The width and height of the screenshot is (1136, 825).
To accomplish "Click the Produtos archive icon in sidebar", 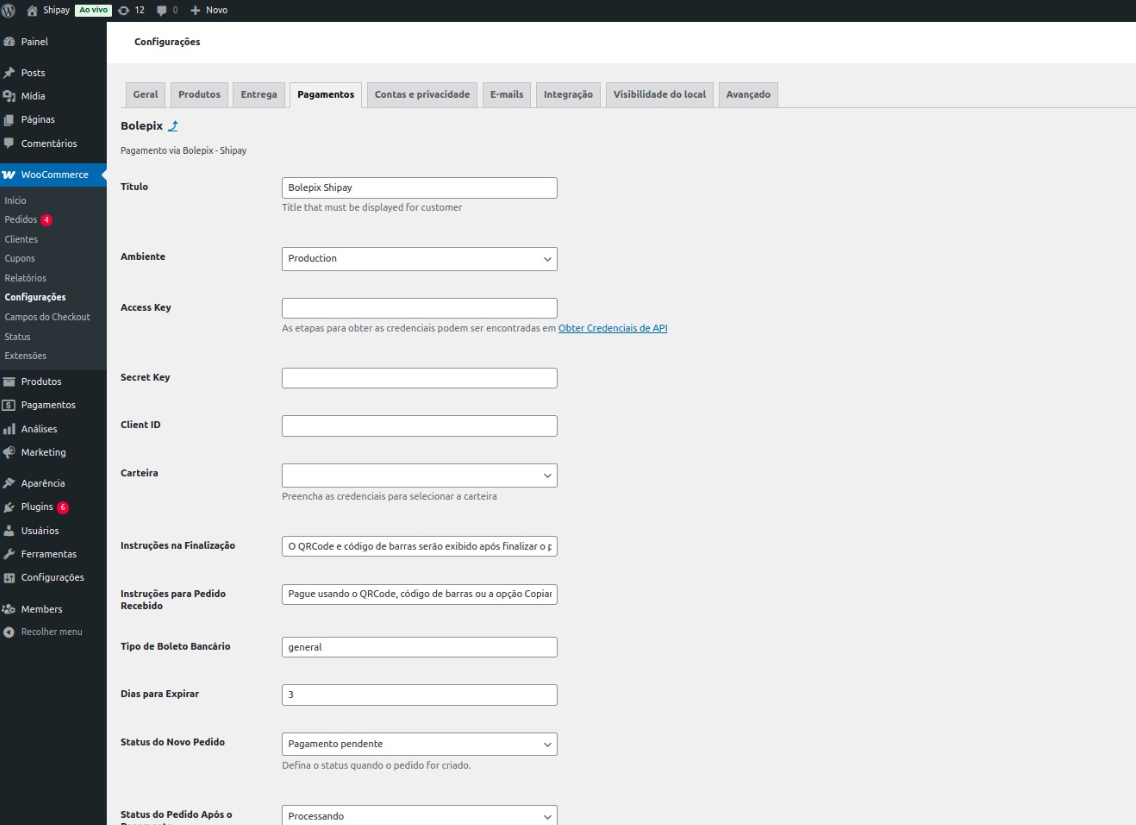I will point(9,382).
